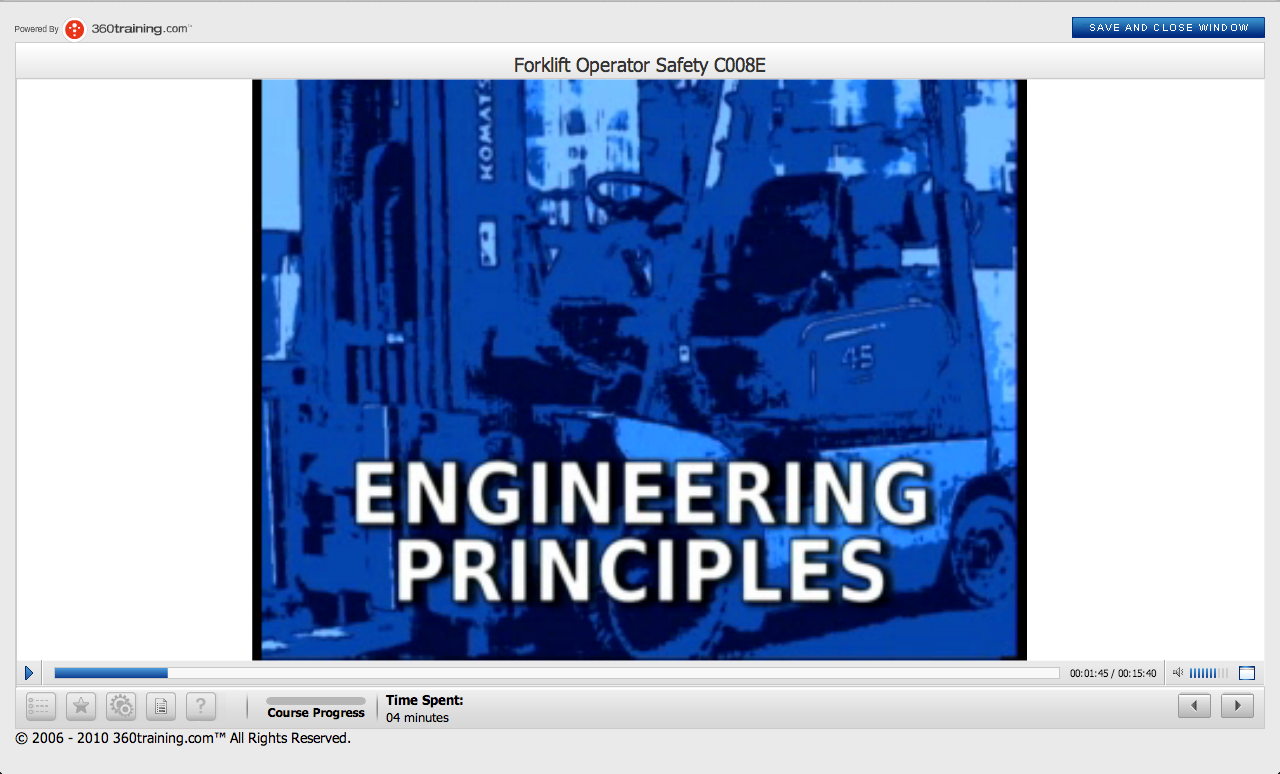This screenshot has width=1280, height=774.
Task: Play the forklift training video
Action: tap(29, 673)
